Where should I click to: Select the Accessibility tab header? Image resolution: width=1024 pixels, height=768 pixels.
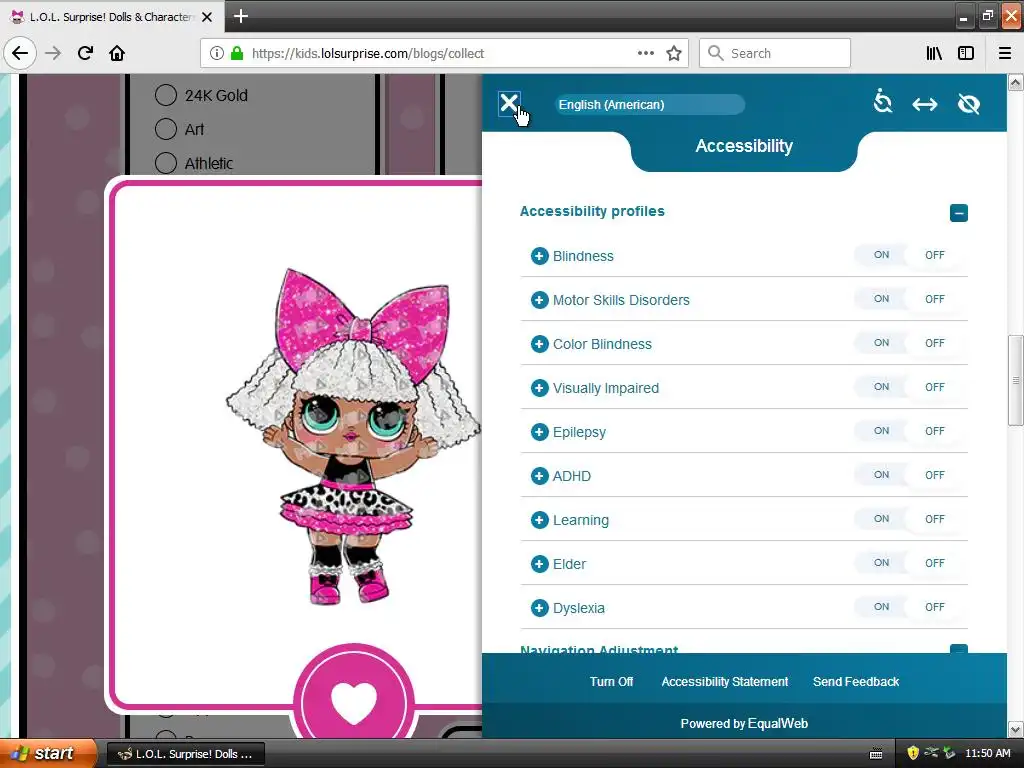click(744, 146)
